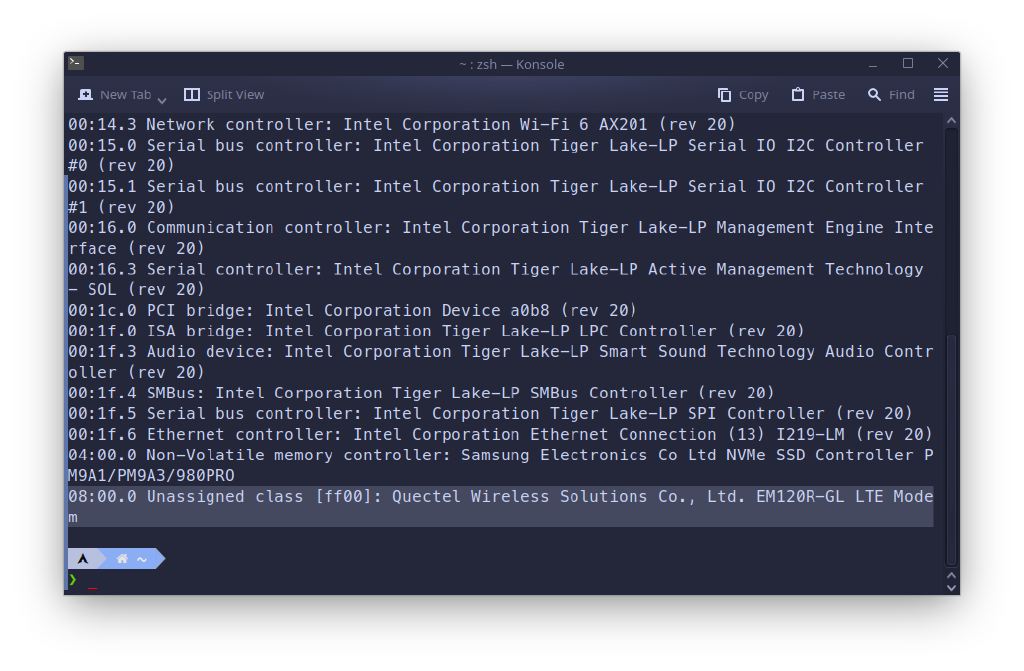Click the Split View icon
This screenshot has width=1024, height=671.
(192, 95)
